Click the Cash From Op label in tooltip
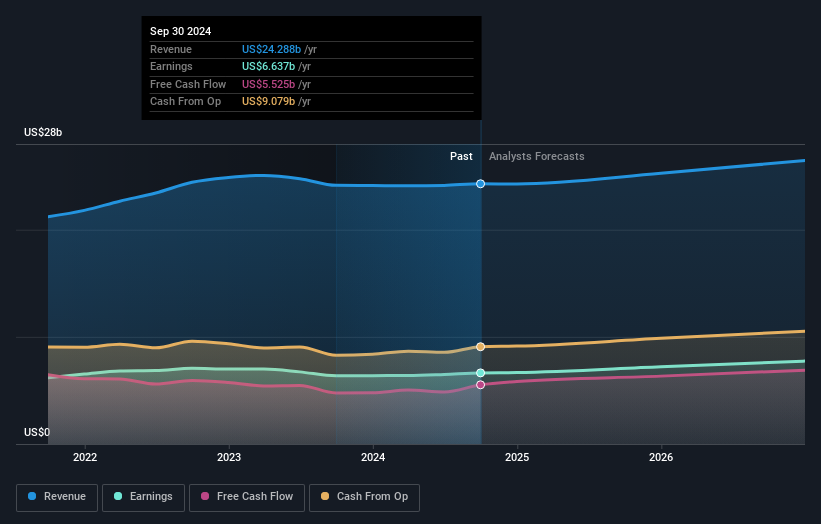This screenshot has width=821, height=524. [185, 102]
